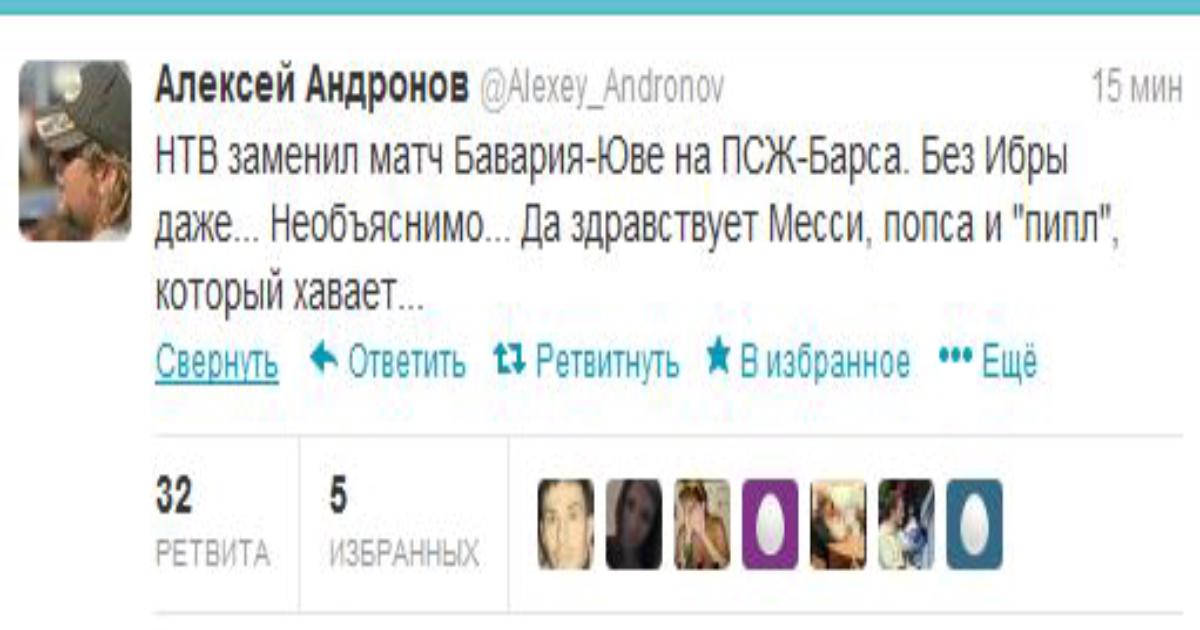Open the @Alexey_Andronov handle
The height and width of the screenshot is (630, 1200).
(602, 91)
